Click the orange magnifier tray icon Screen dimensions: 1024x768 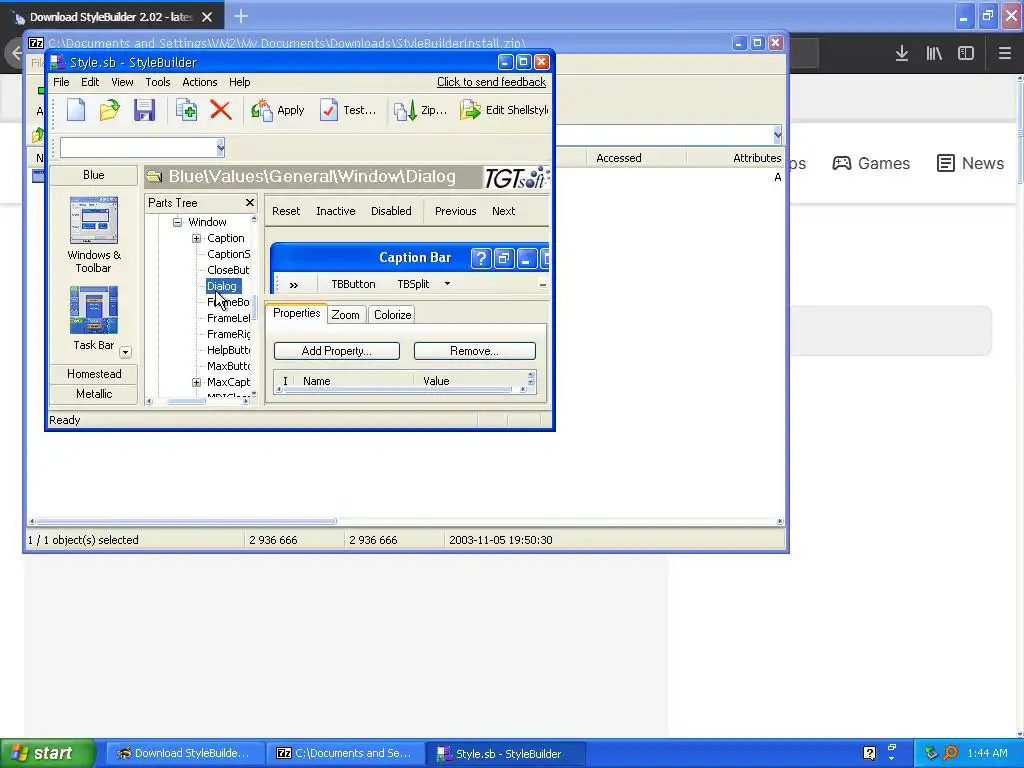pos(951,753)
